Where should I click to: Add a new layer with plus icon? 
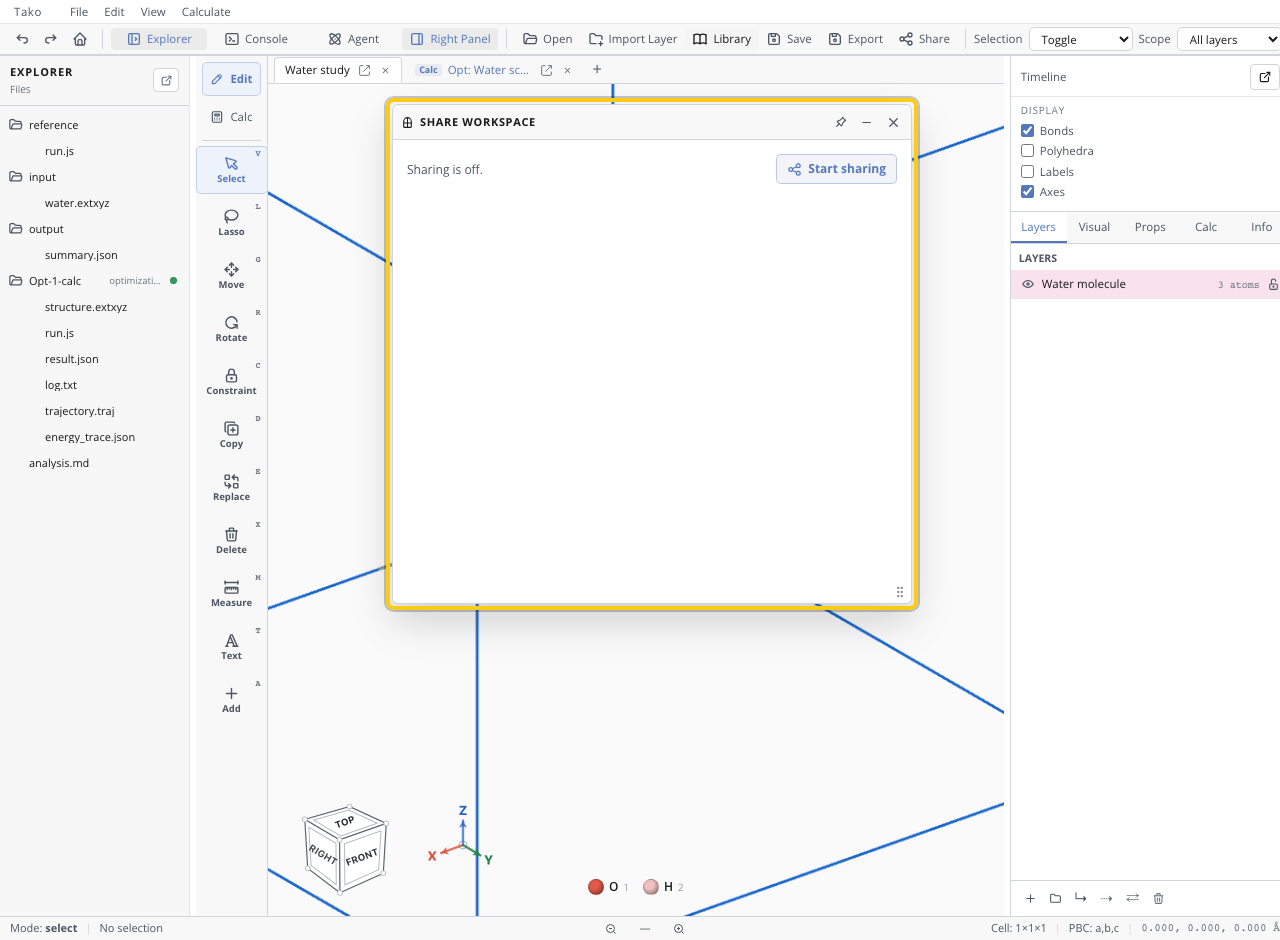point(1030,898)
